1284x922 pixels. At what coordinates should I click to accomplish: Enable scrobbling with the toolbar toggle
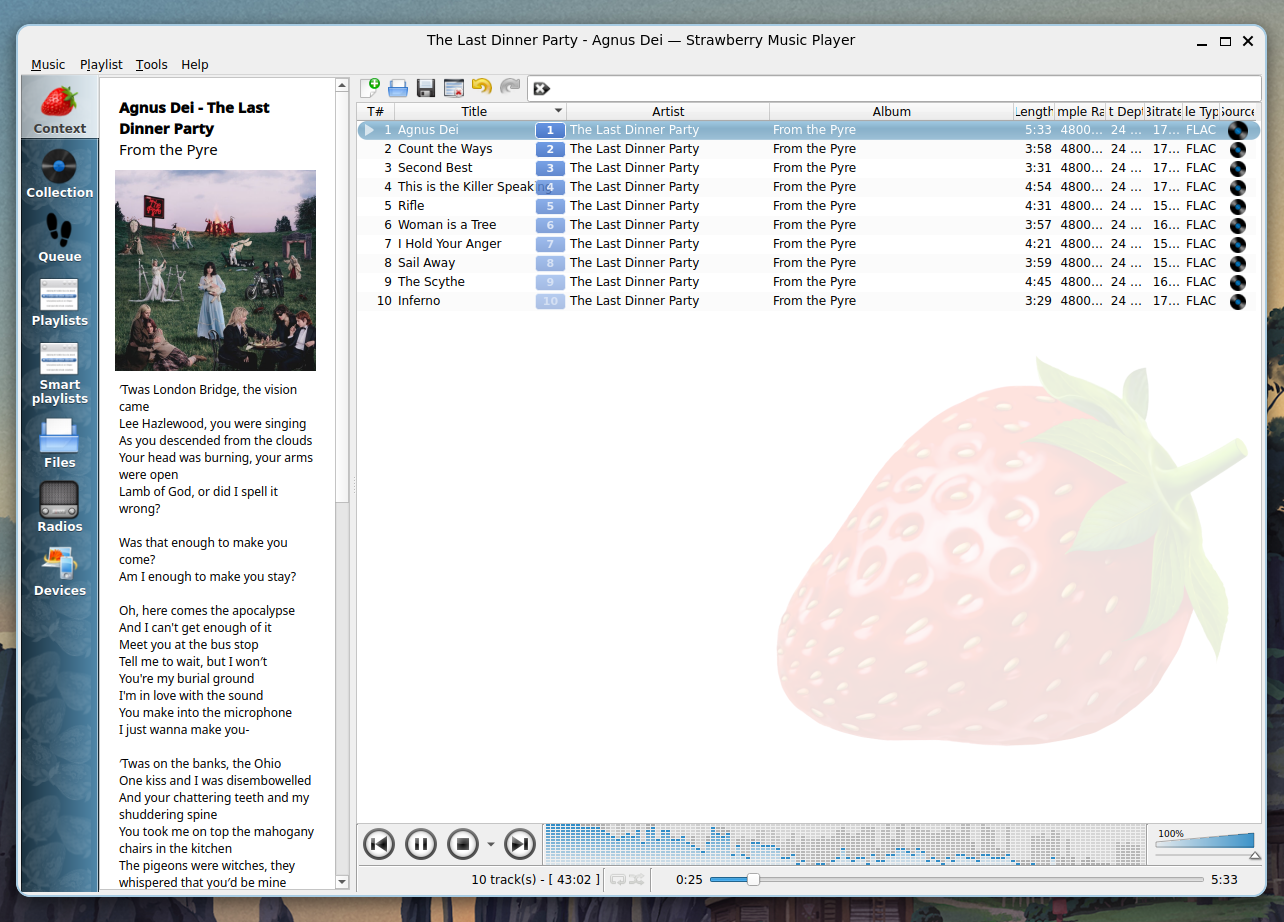pyautogui.click(x=541, y=88)
